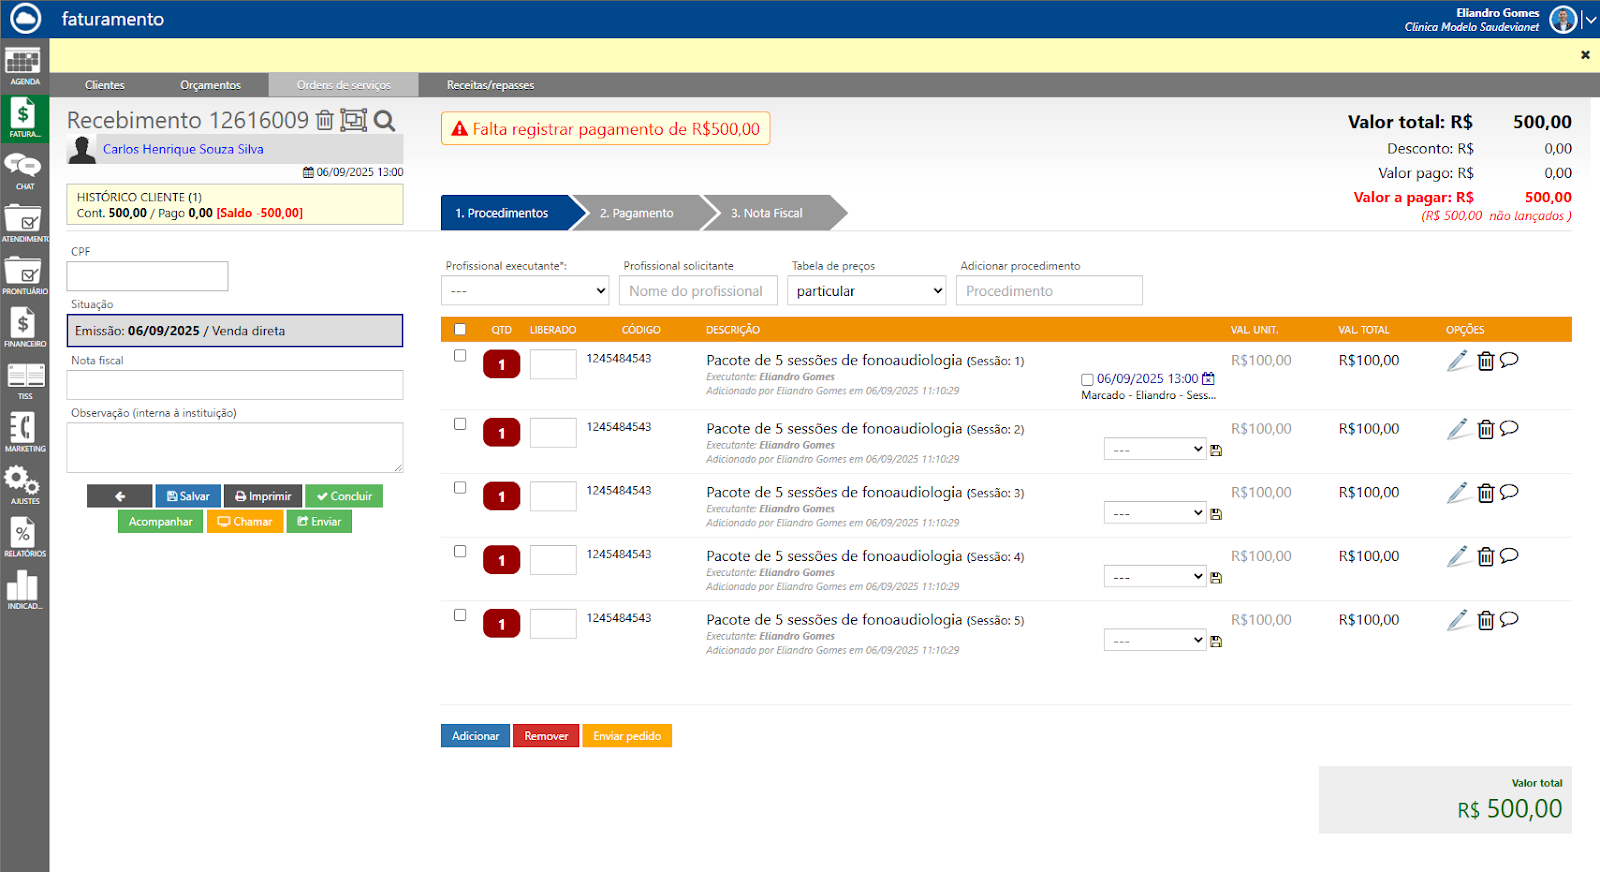Edit Sessão 5 with the pencil icon
This screenshot has height=872, width=1600.
pos(1458,620)
